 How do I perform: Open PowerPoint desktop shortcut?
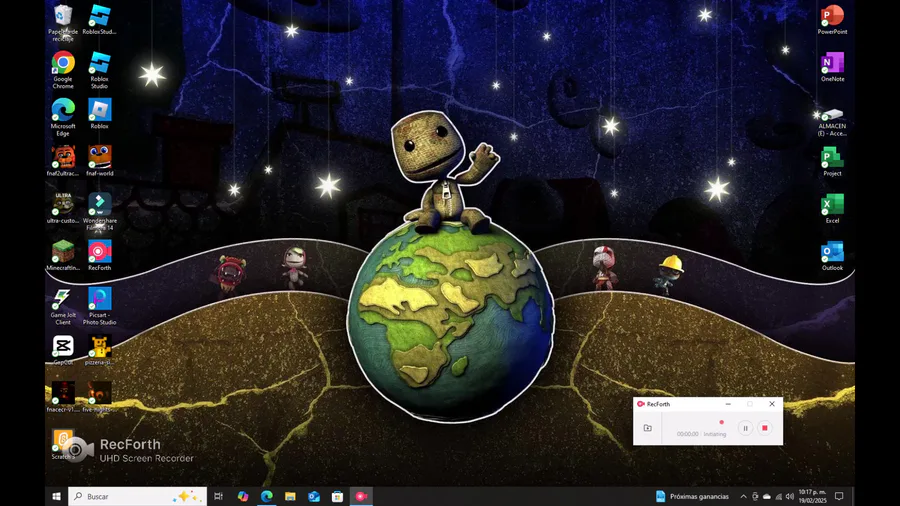[x=832, y=20]
